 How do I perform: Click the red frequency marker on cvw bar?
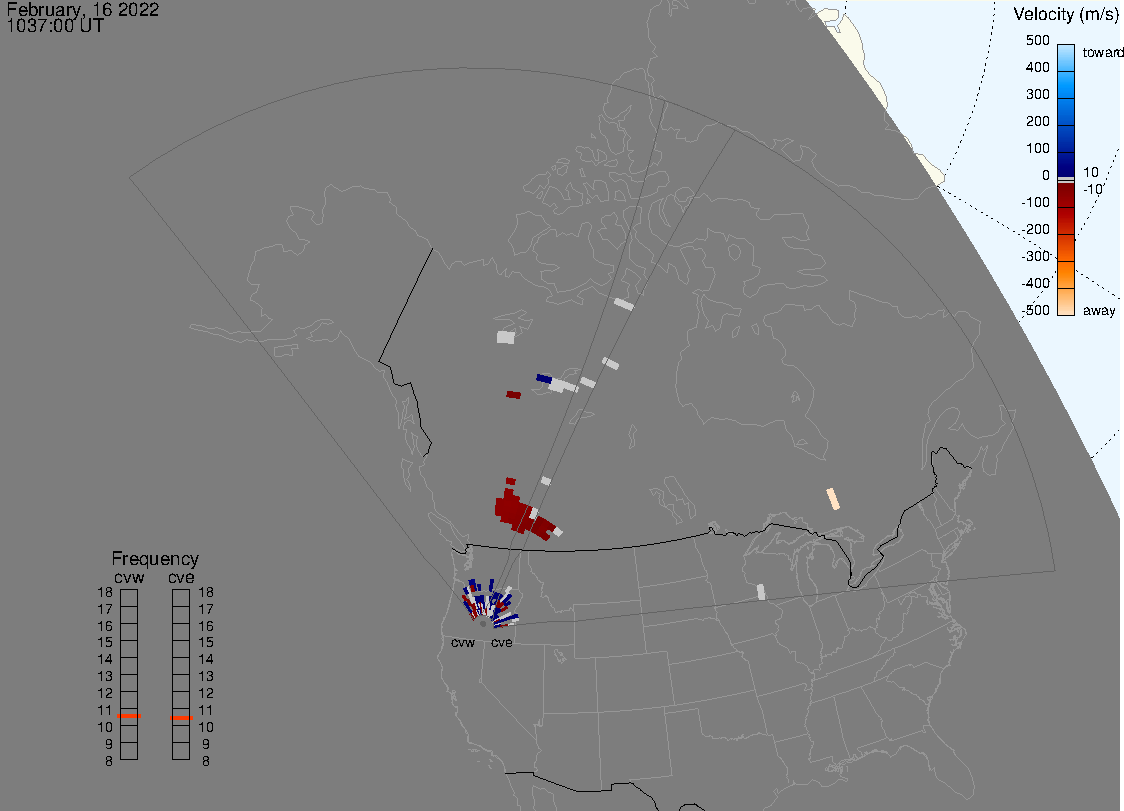coord(129,716)
